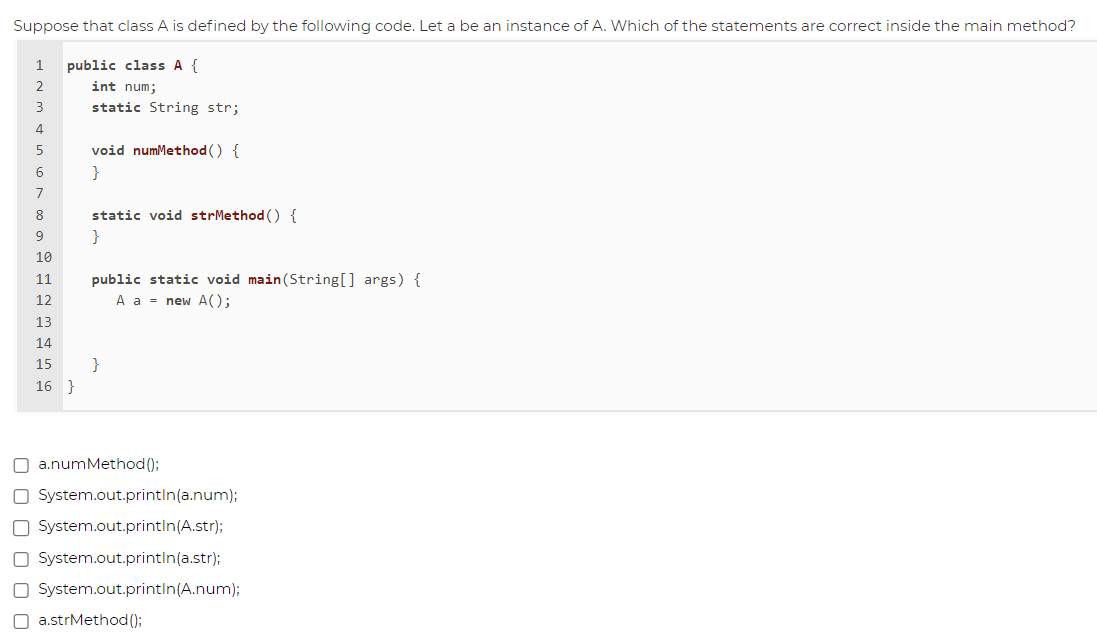Check the System.out.println(A.str); option
Image resolution: width=1097 pixels, height=644 pixels.
pyautogui.click(x=21, y=525)
